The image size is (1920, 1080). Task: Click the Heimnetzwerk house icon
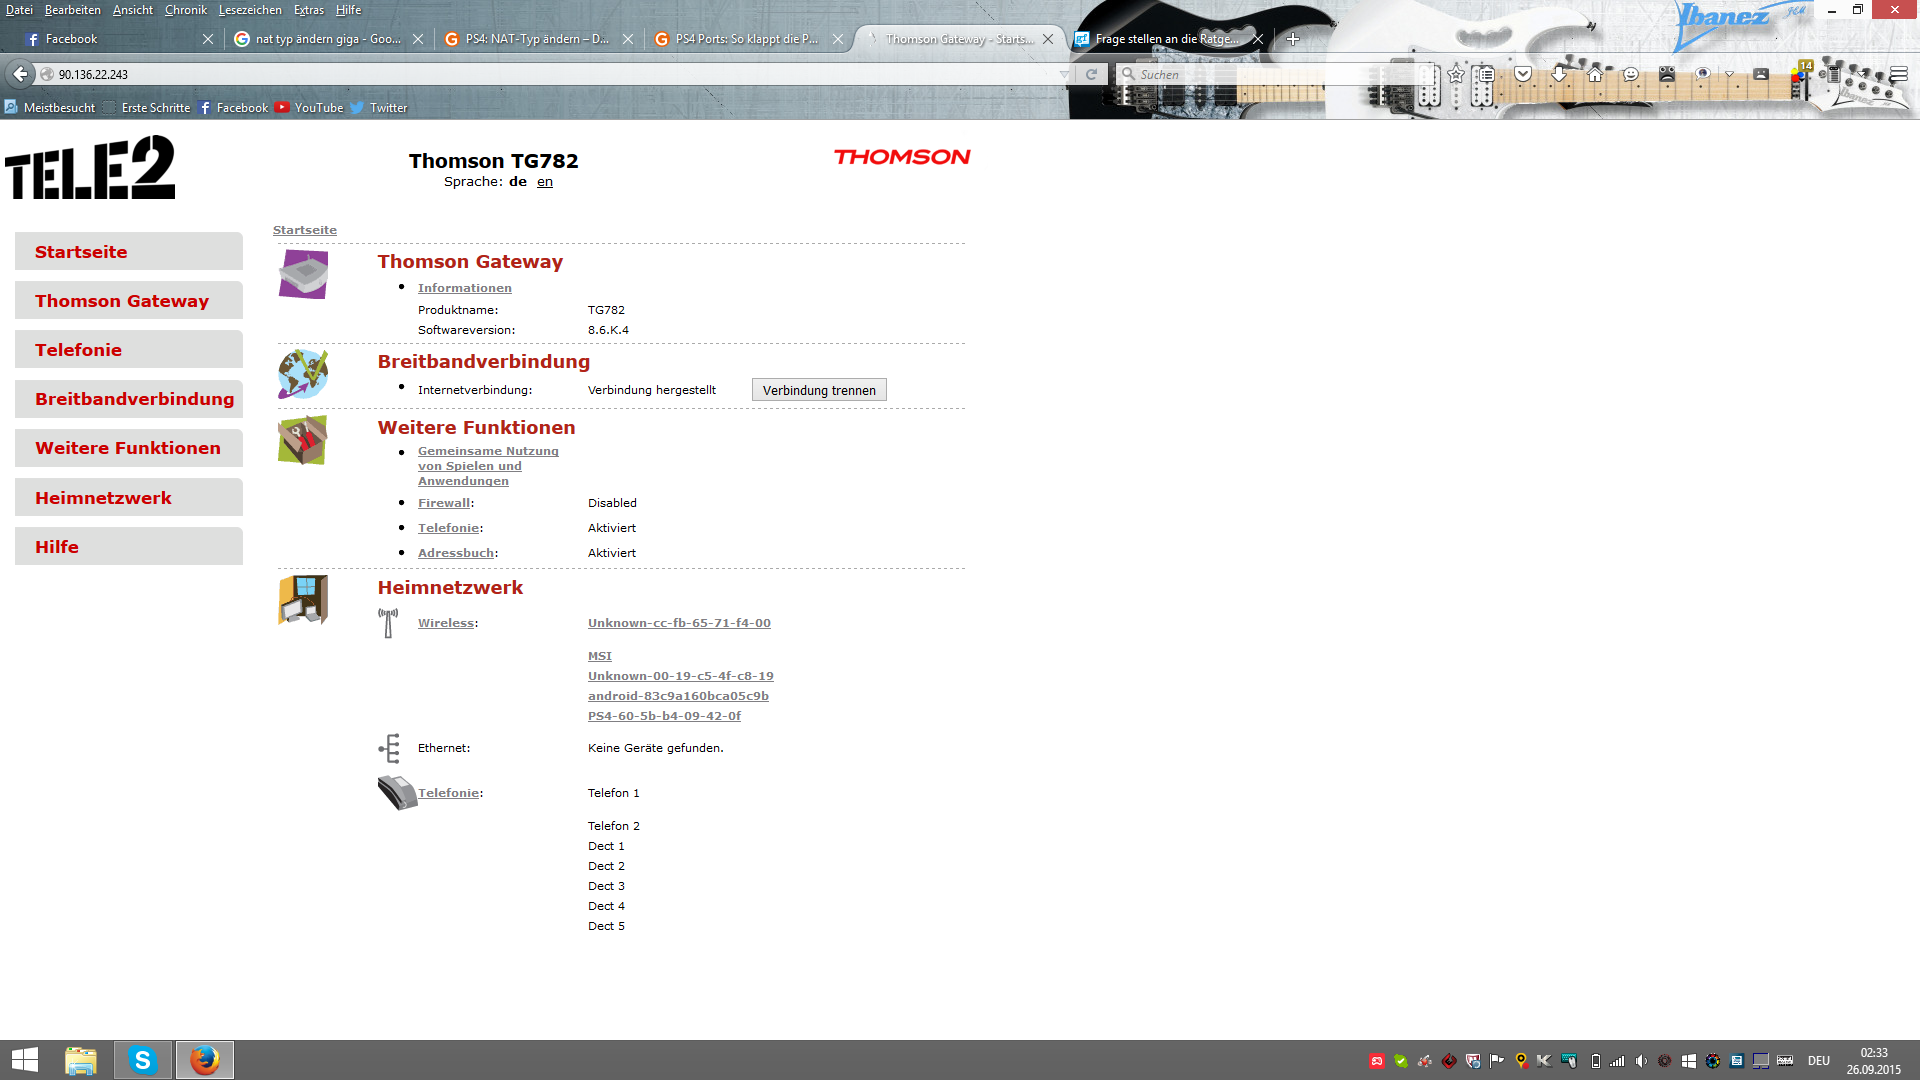303,600
